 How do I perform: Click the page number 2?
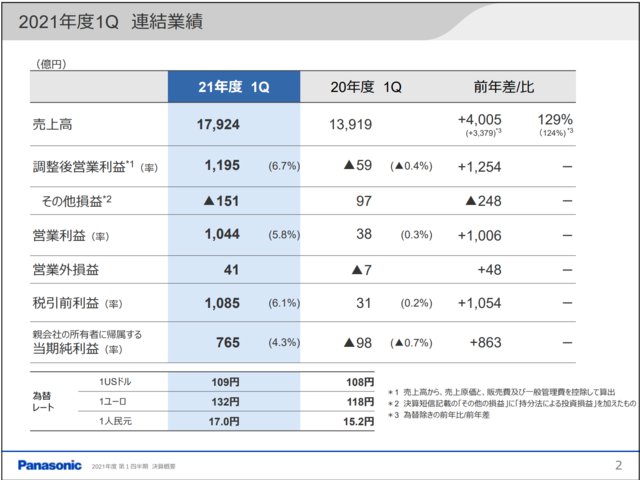pyautogui.click(x=617, y=466)
